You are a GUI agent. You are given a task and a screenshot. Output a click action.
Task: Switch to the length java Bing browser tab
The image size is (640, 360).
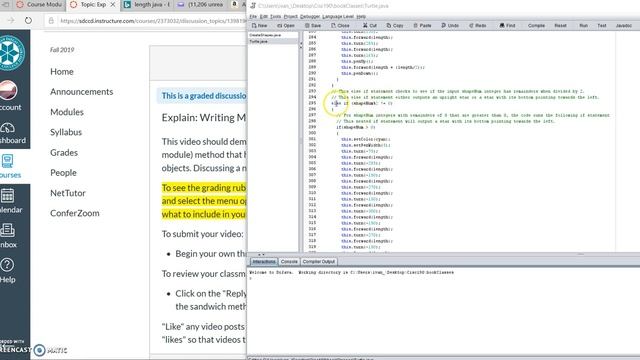(x=147, y=5)
